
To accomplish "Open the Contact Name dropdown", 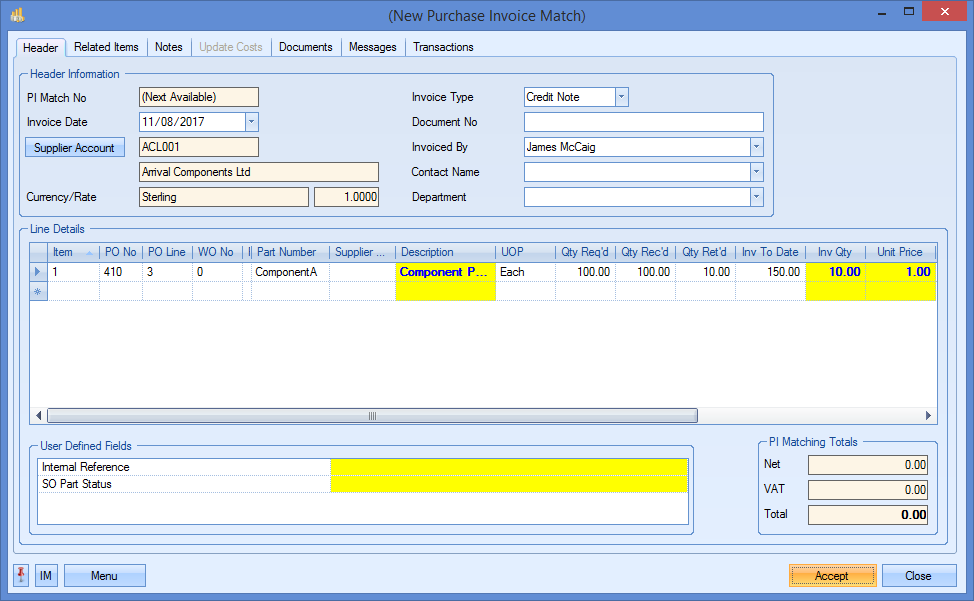I will tap(756, 172).
